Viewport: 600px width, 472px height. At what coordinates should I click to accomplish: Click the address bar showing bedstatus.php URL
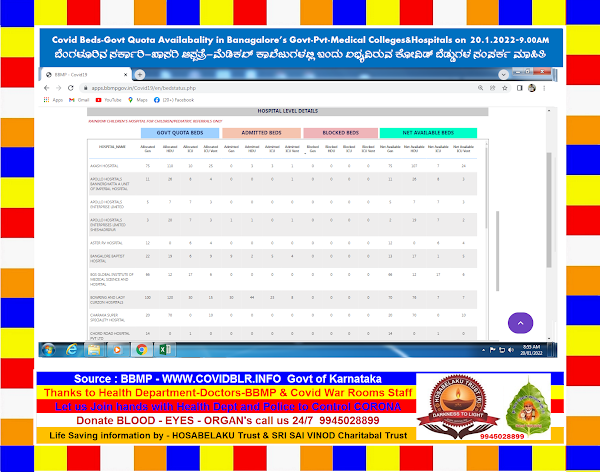[276, 88]
